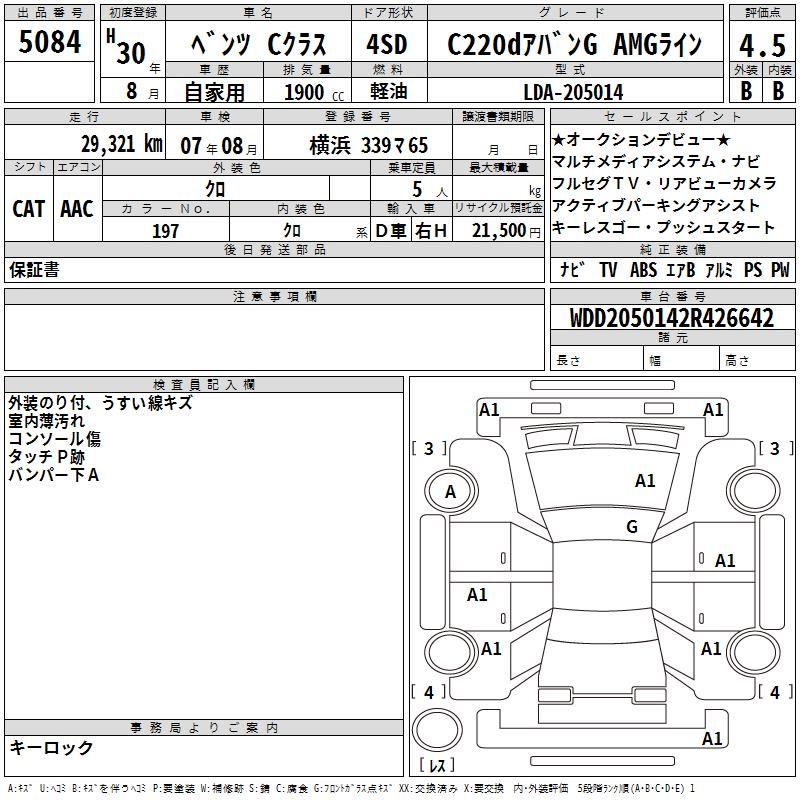The height and width of the screenshot is (800, 800).
Task: Click the 車台番号 header
Action: coord(673,296)
